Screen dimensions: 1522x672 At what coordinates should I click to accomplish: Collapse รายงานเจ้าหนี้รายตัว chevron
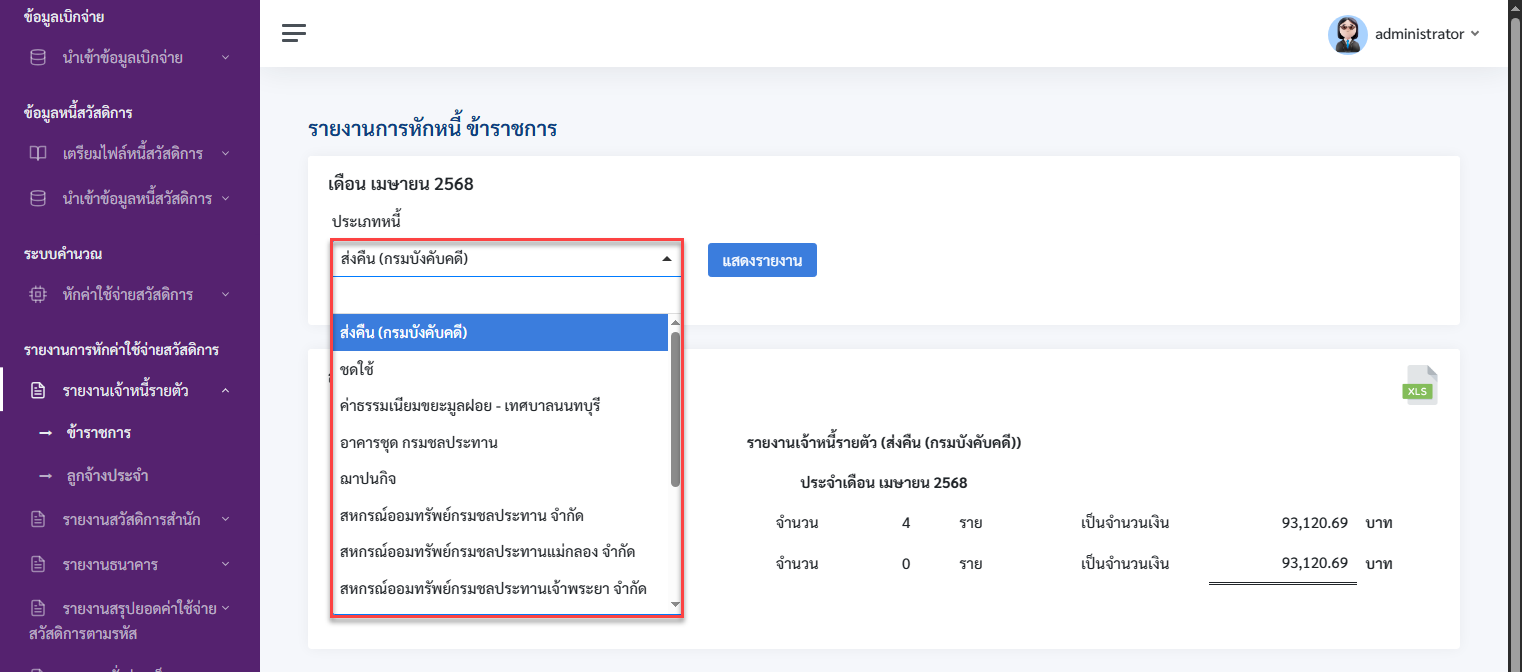pyautogui.click(x=225, y=390)
